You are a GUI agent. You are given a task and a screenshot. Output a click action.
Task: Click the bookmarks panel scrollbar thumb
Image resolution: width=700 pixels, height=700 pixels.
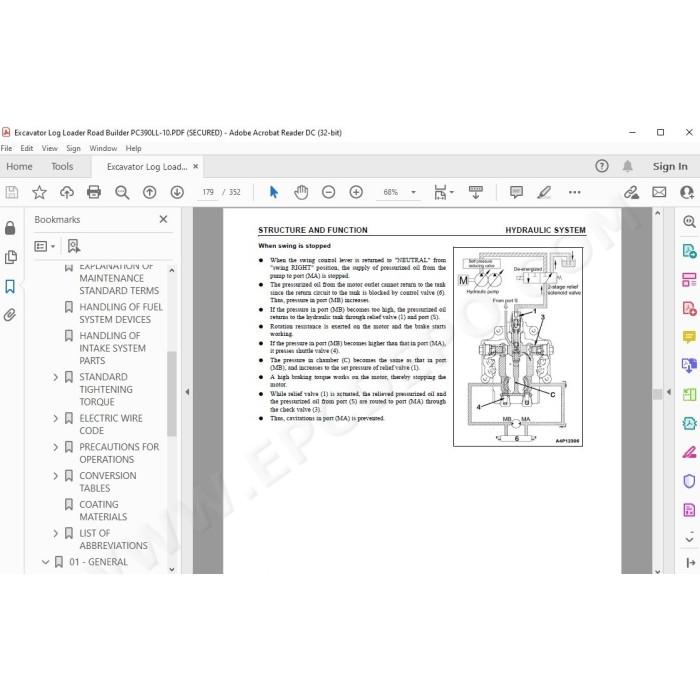pos(172,394)
